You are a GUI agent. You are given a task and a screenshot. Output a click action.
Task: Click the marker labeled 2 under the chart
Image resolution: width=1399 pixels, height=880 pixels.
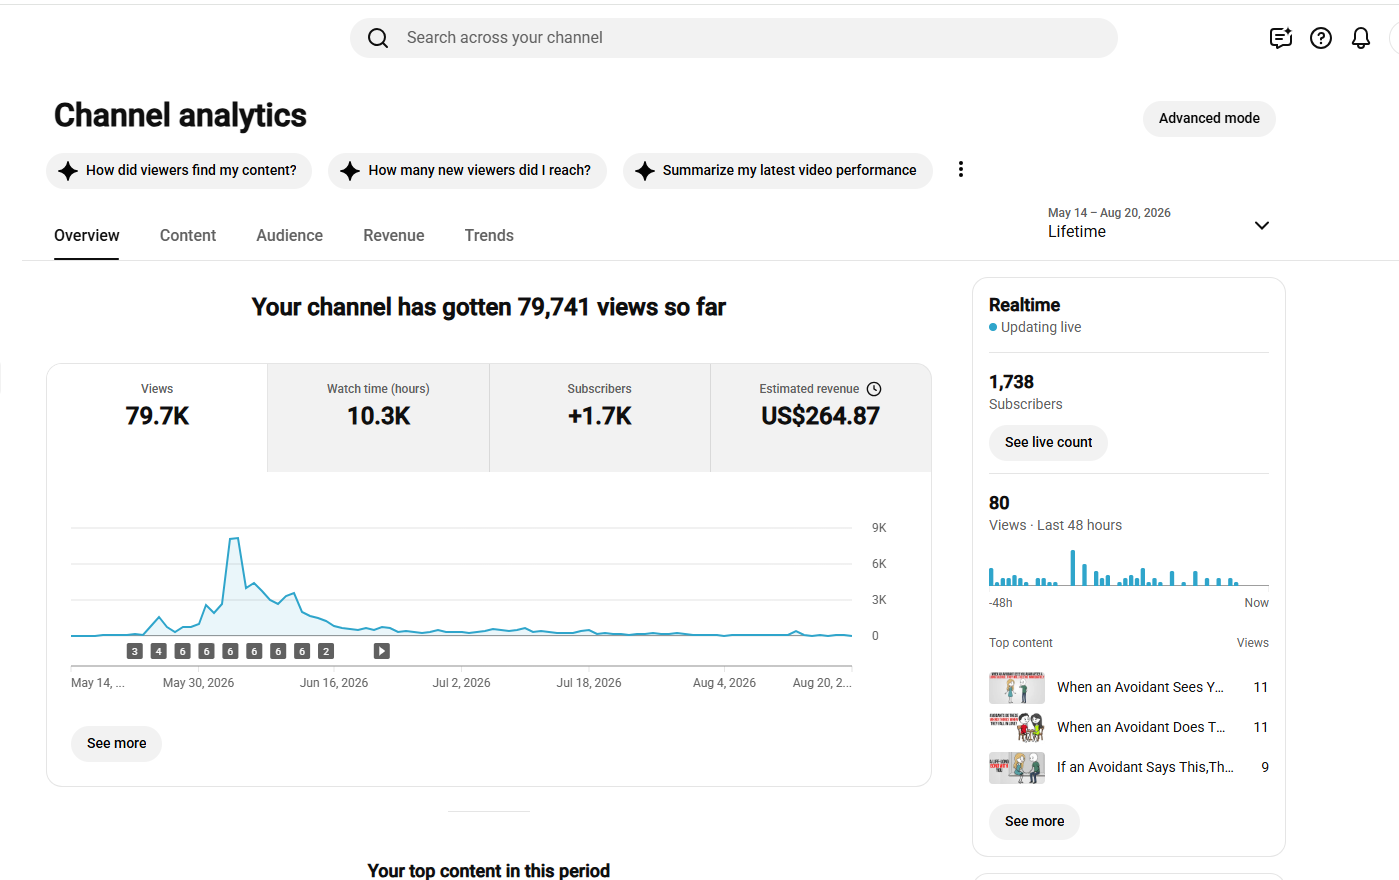(326, 651)
